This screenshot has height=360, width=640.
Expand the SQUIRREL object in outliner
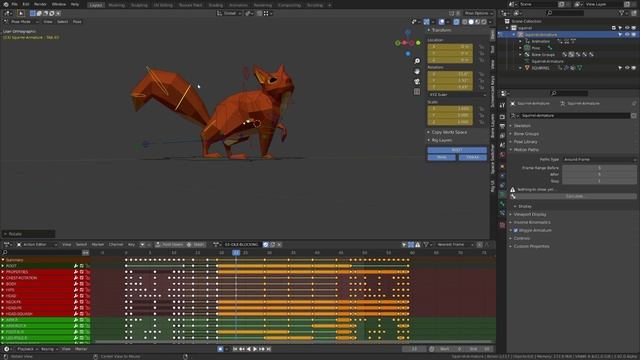[520, 68]
